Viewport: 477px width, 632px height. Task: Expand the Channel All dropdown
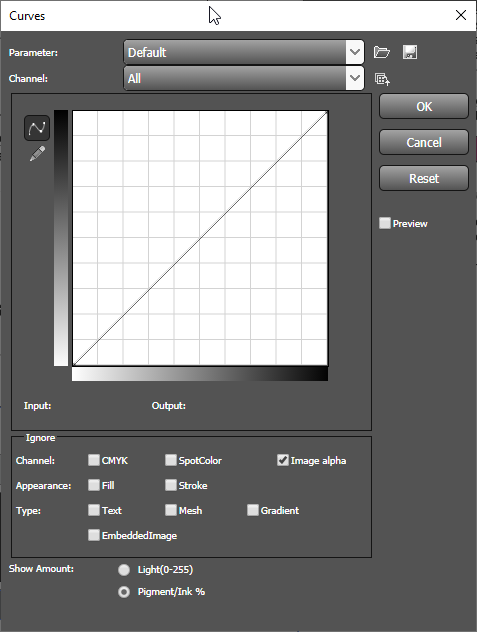244,78
